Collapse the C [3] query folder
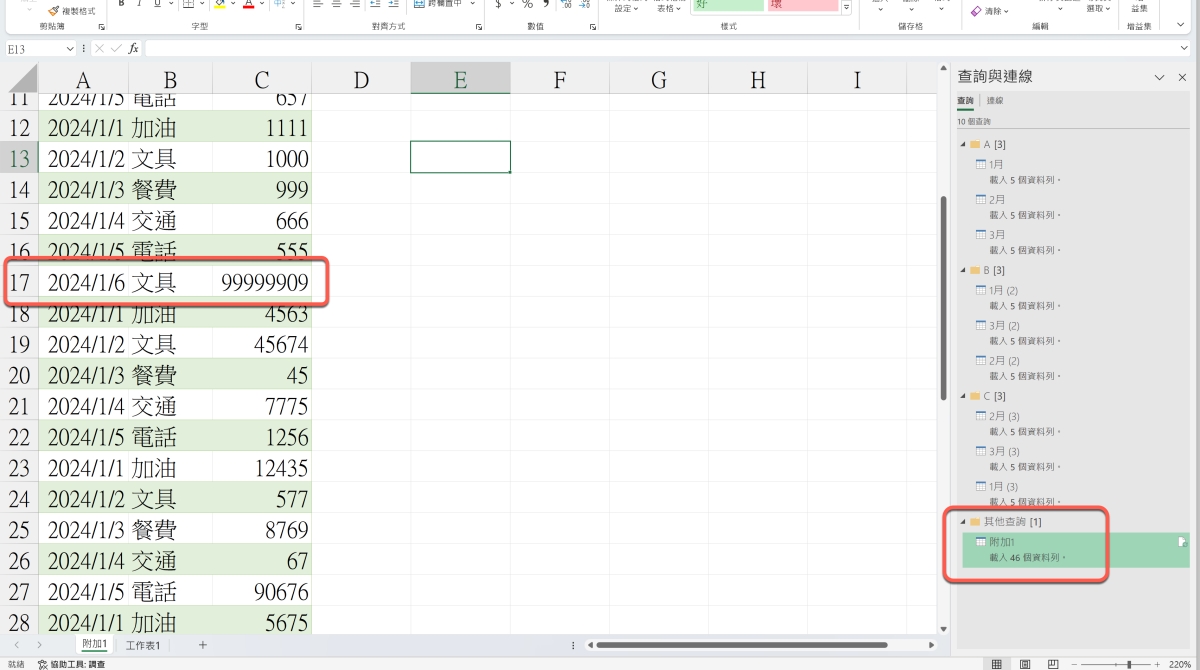Screen dimensions: 1200x670 (x=962, y=396)
